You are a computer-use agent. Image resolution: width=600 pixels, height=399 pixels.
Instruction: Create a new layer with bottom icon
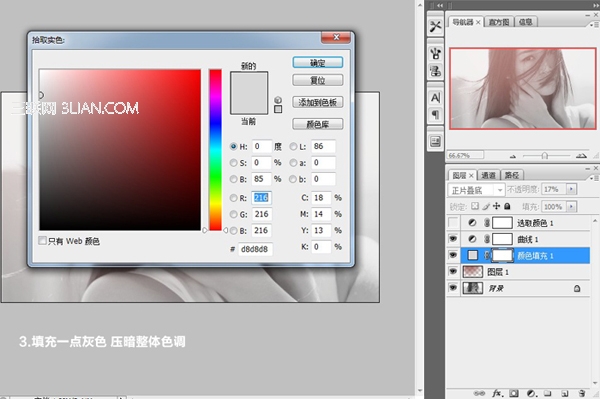pyautogui.click(x=565, y=393)
